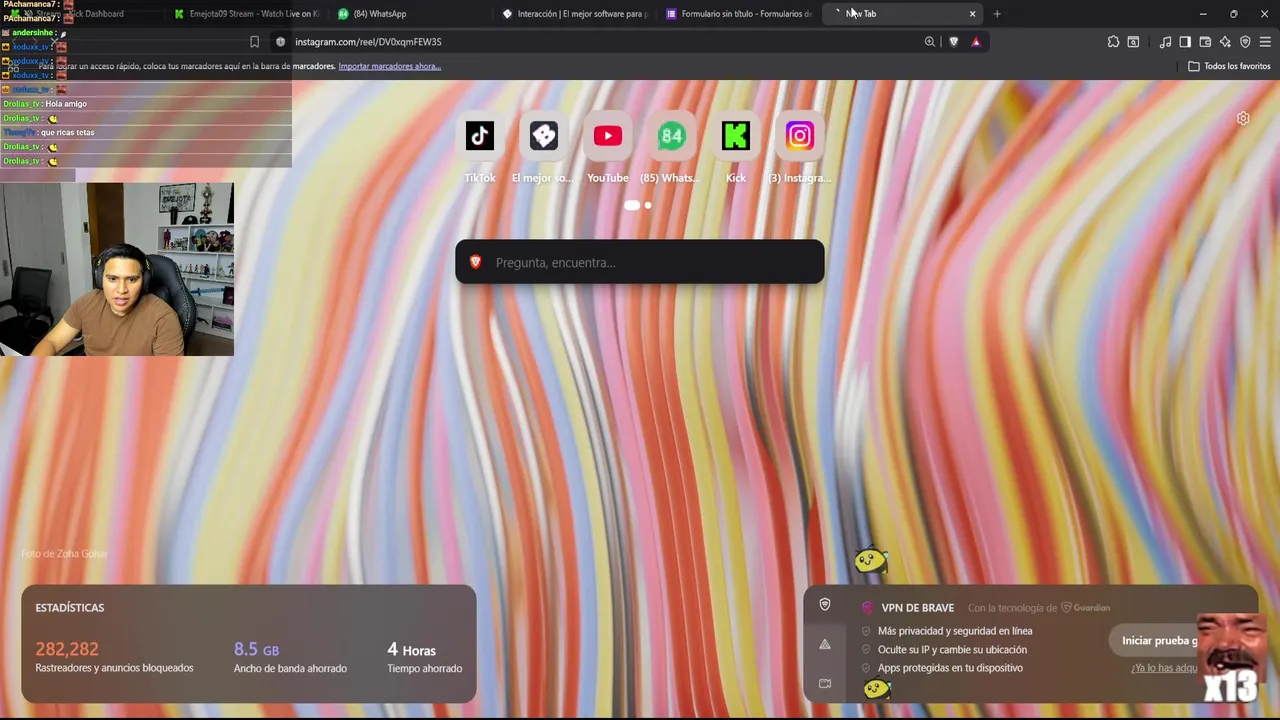Click the Brave logo in search box
The image size is (1280, 720).
tap(476, 262)
